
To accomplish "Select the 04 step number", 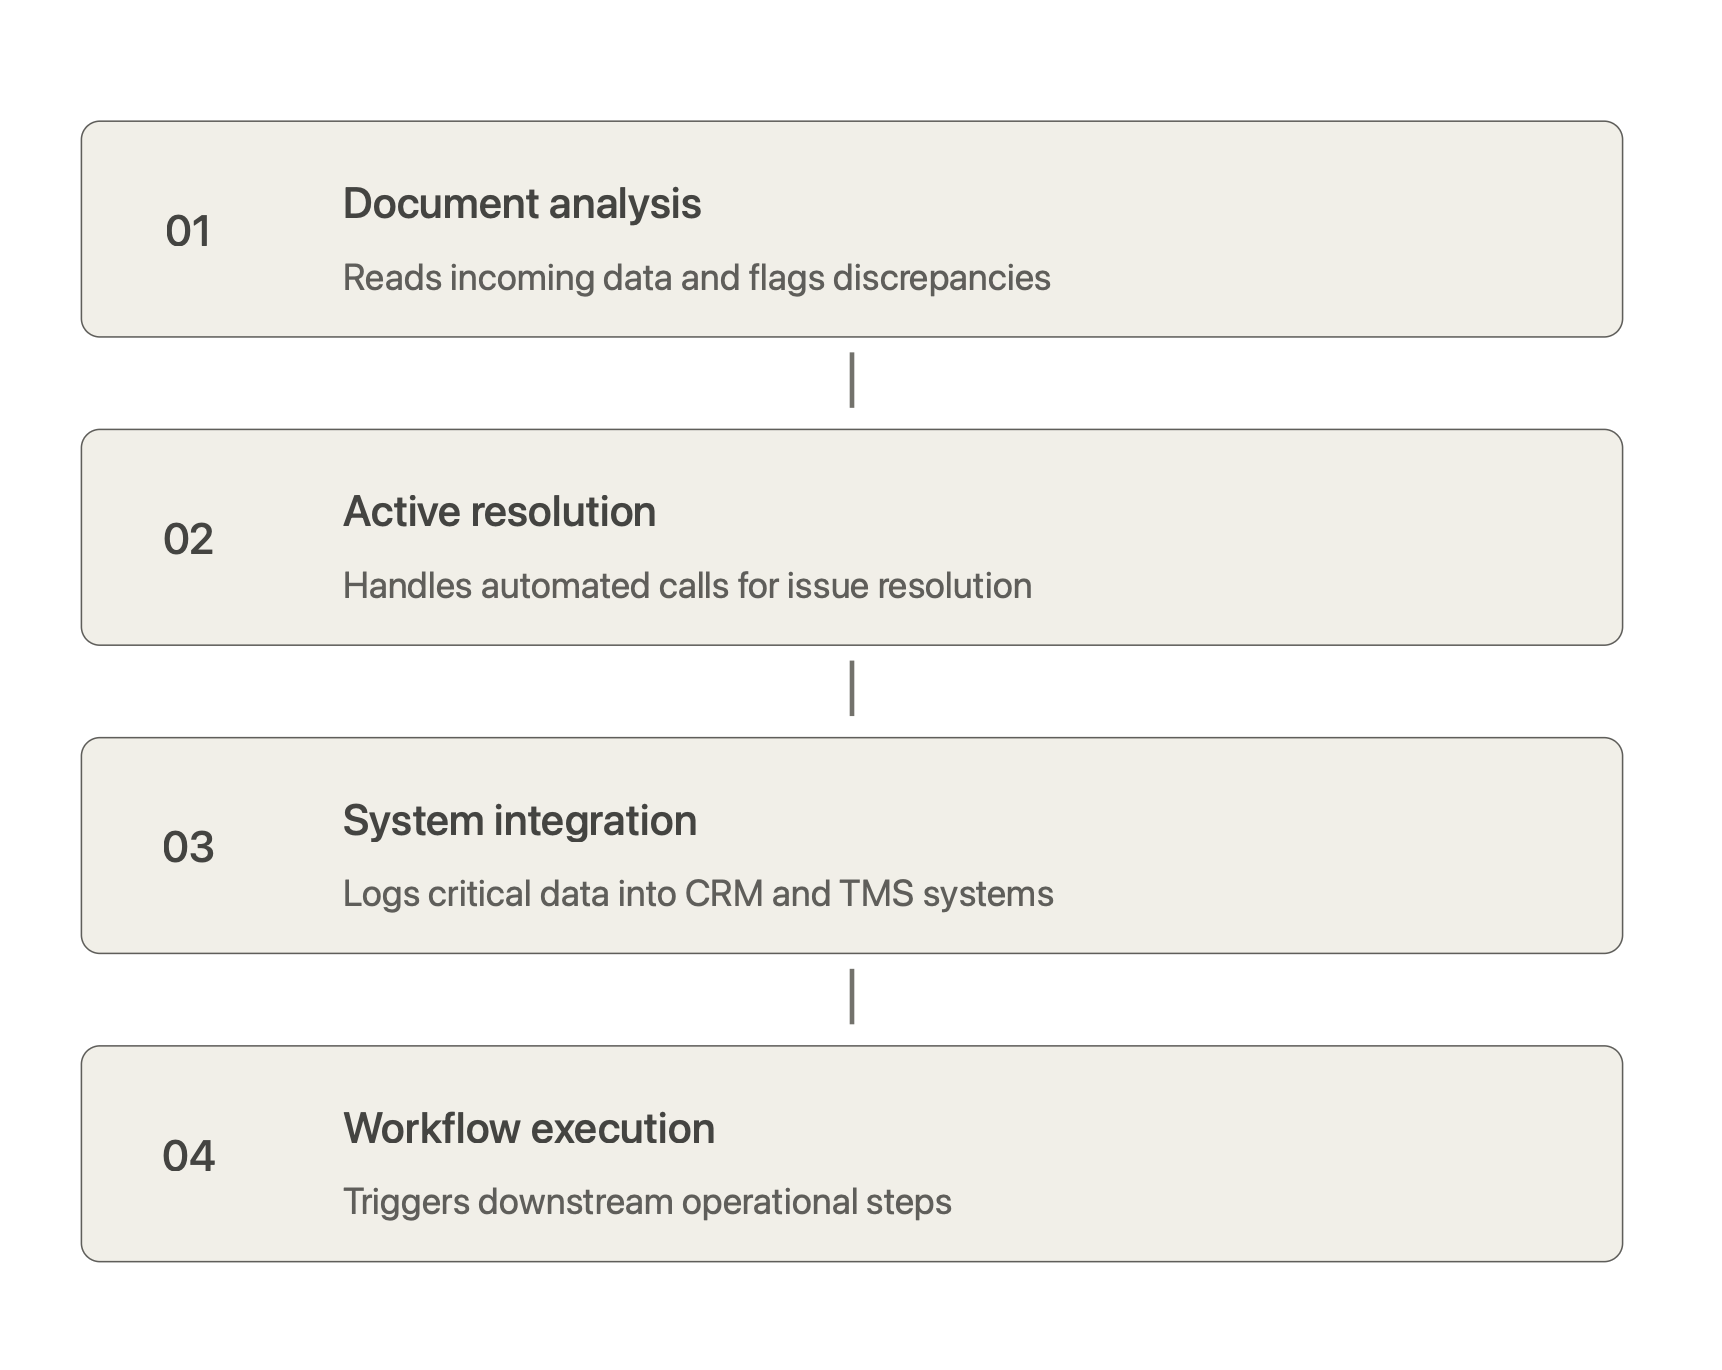I will [x=188, y=1156].
